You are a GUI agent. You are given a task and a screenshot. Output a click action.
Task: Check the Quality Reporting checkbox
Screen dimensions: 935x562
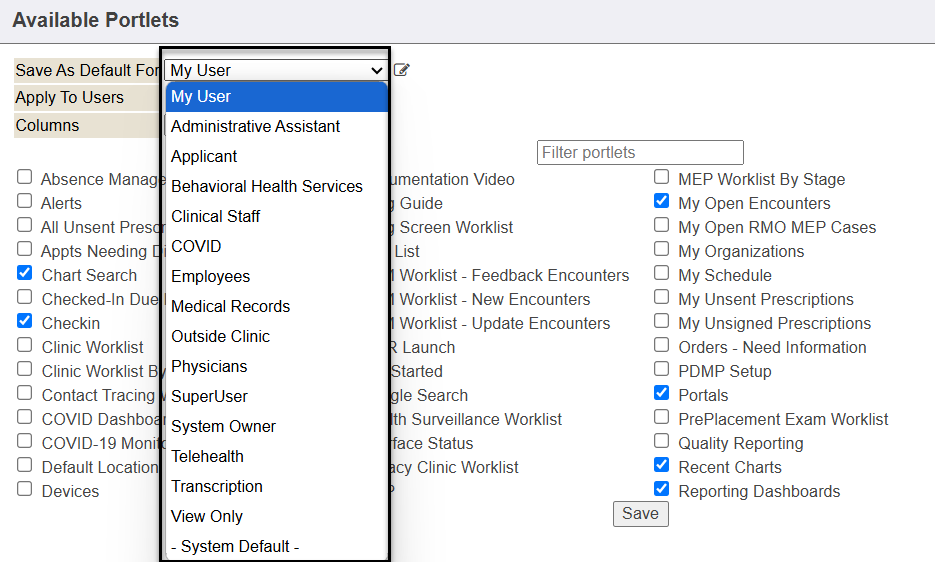point(661,441)
